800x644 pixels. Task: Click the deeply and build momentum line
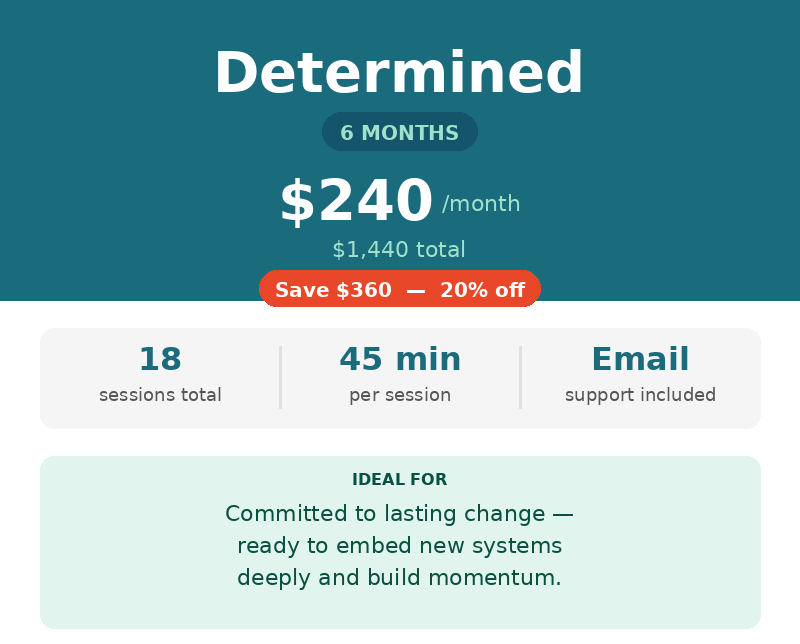pos(399,578)
